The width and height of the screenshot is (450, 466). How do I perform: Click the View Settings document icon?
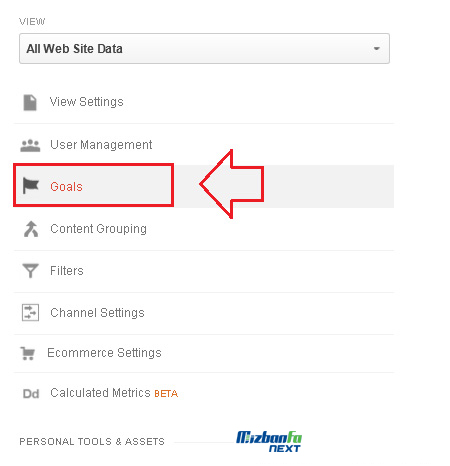click(30, 102)
